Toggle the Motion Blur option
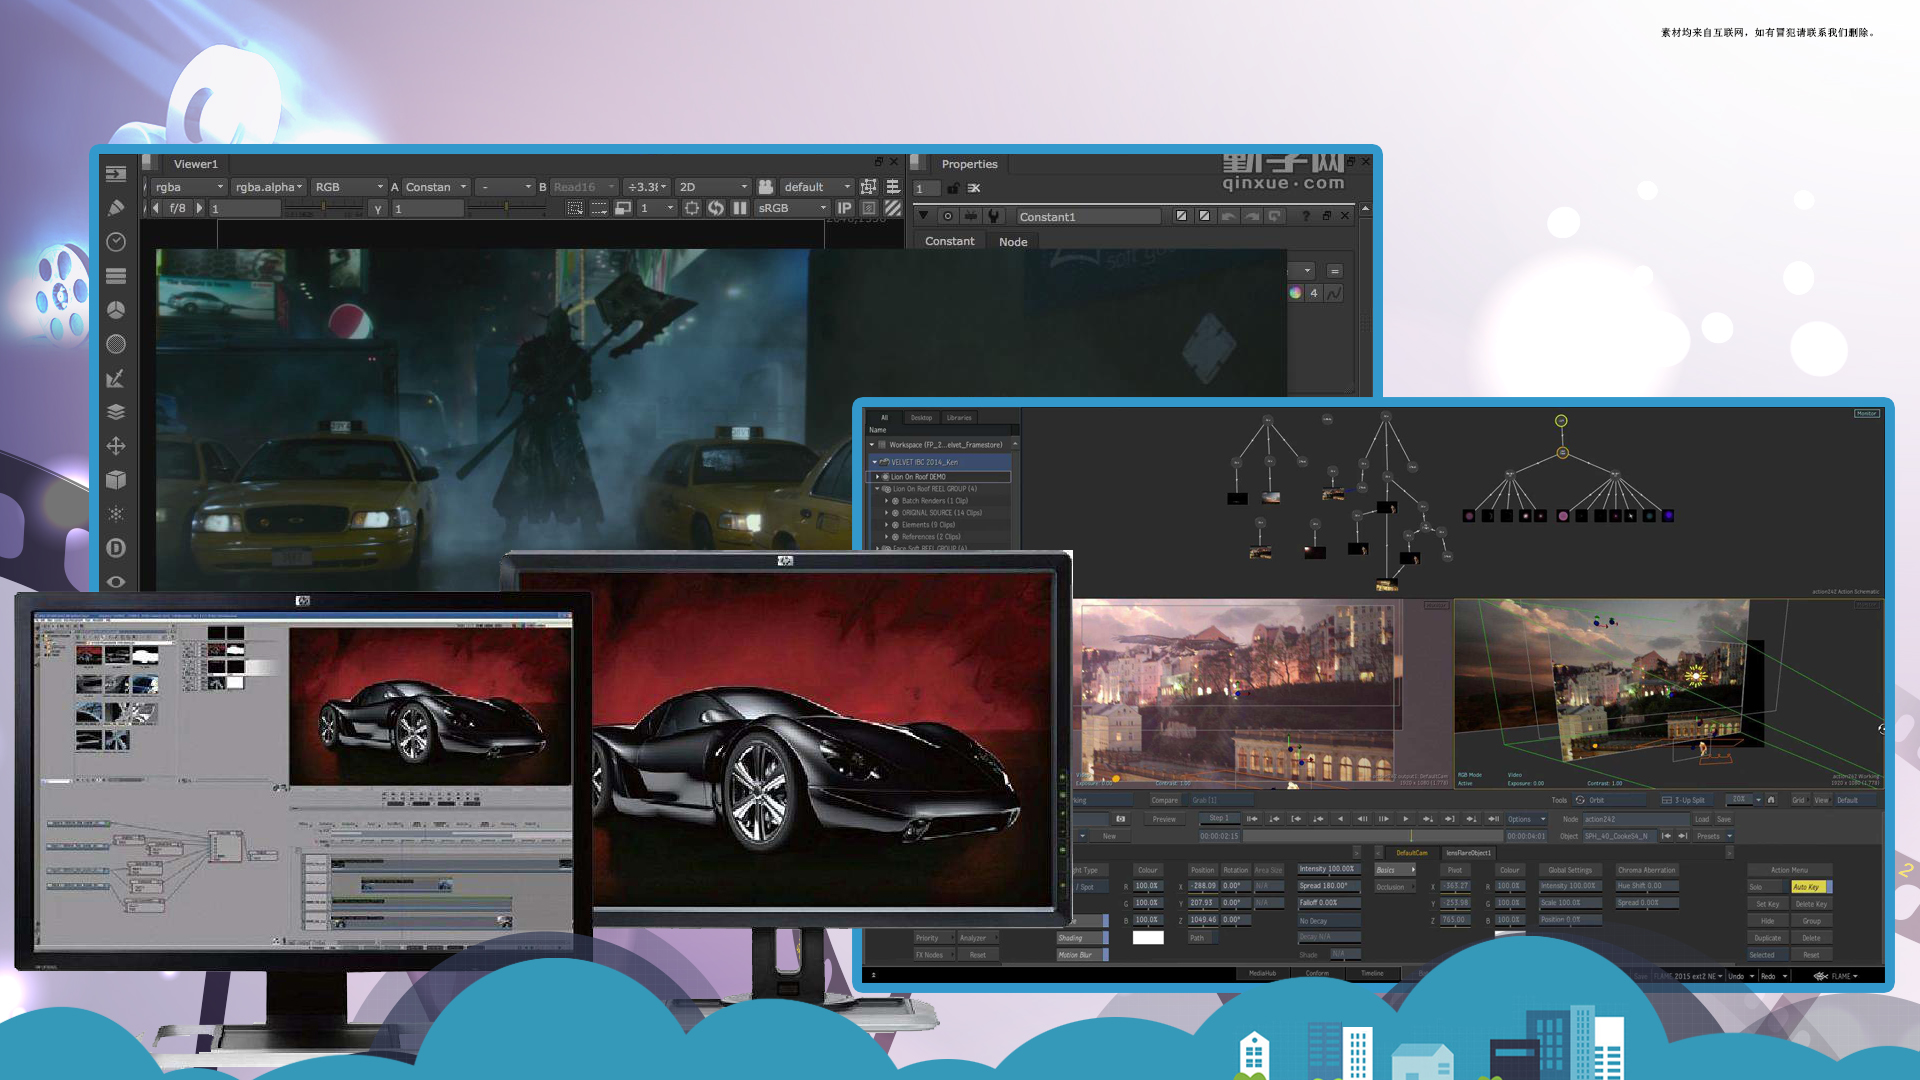This screenshot has height=1080, width=1920. 1081,955
